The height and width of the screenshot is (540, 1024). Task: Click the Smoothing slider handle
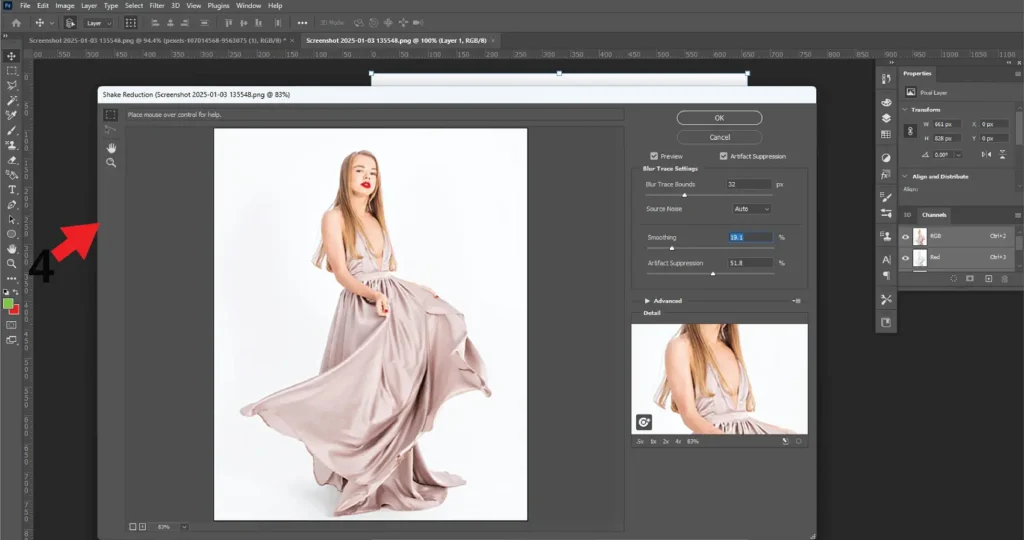click(671, 247)
